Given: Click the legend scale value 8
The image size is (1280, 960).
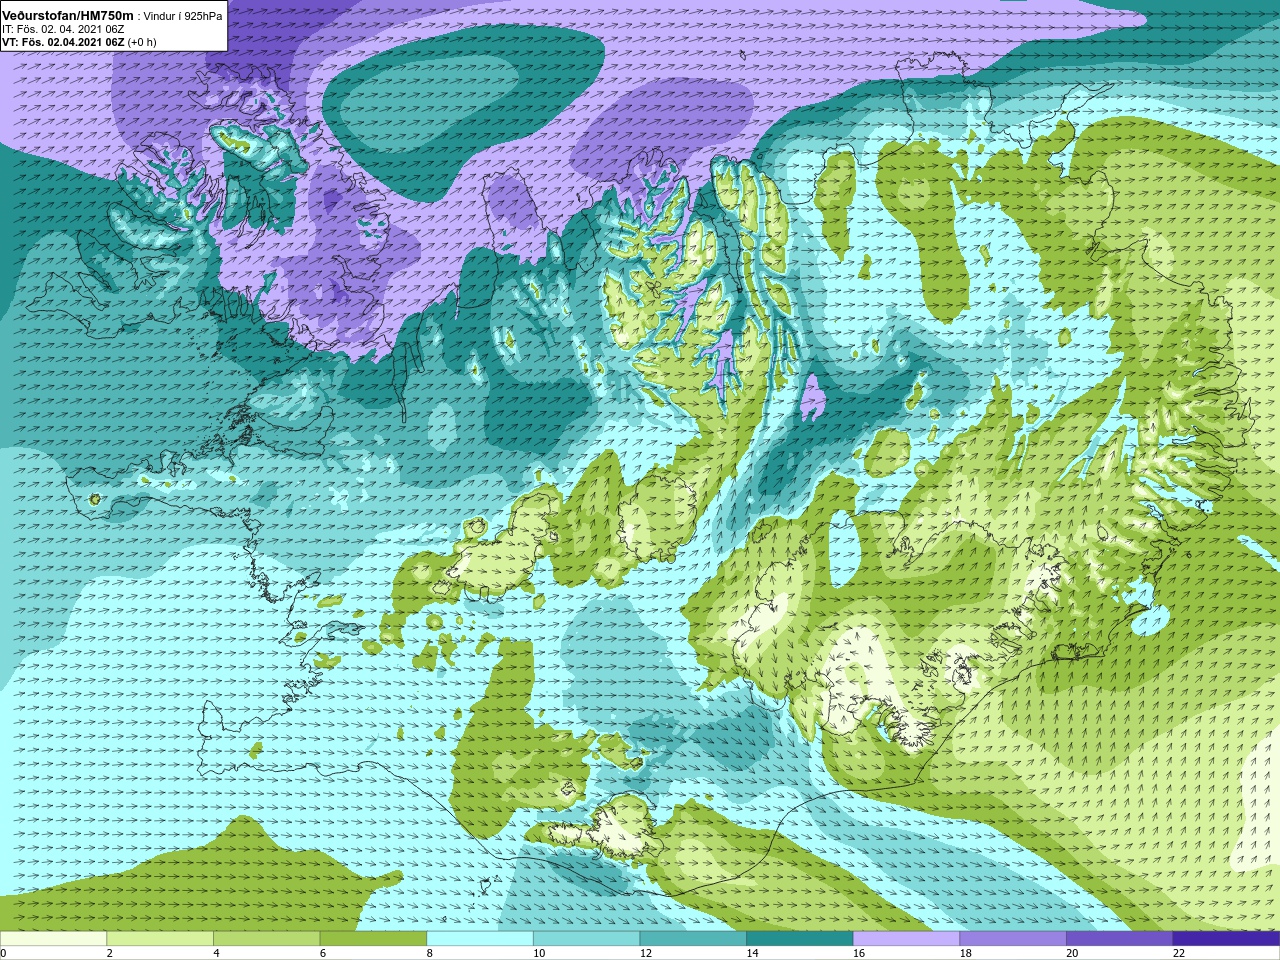Looking at the screenshot, I should pyautogui.click(x=429, y=953).
